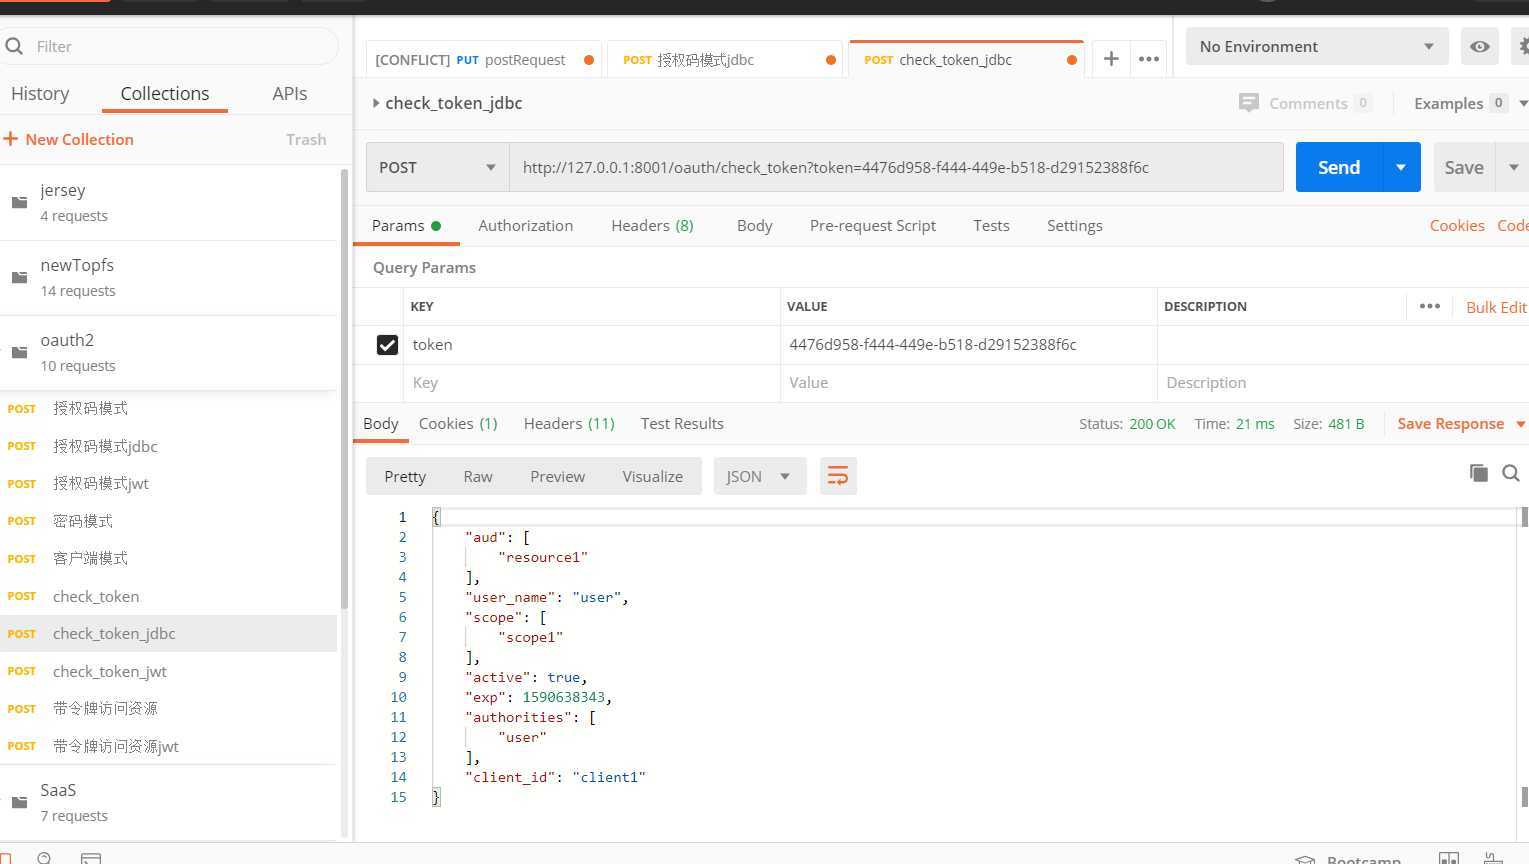Screen dimensions: 1529x864
Task: Switch to the [CONFLICT] postRequest tab
Action: click(484, 60)
